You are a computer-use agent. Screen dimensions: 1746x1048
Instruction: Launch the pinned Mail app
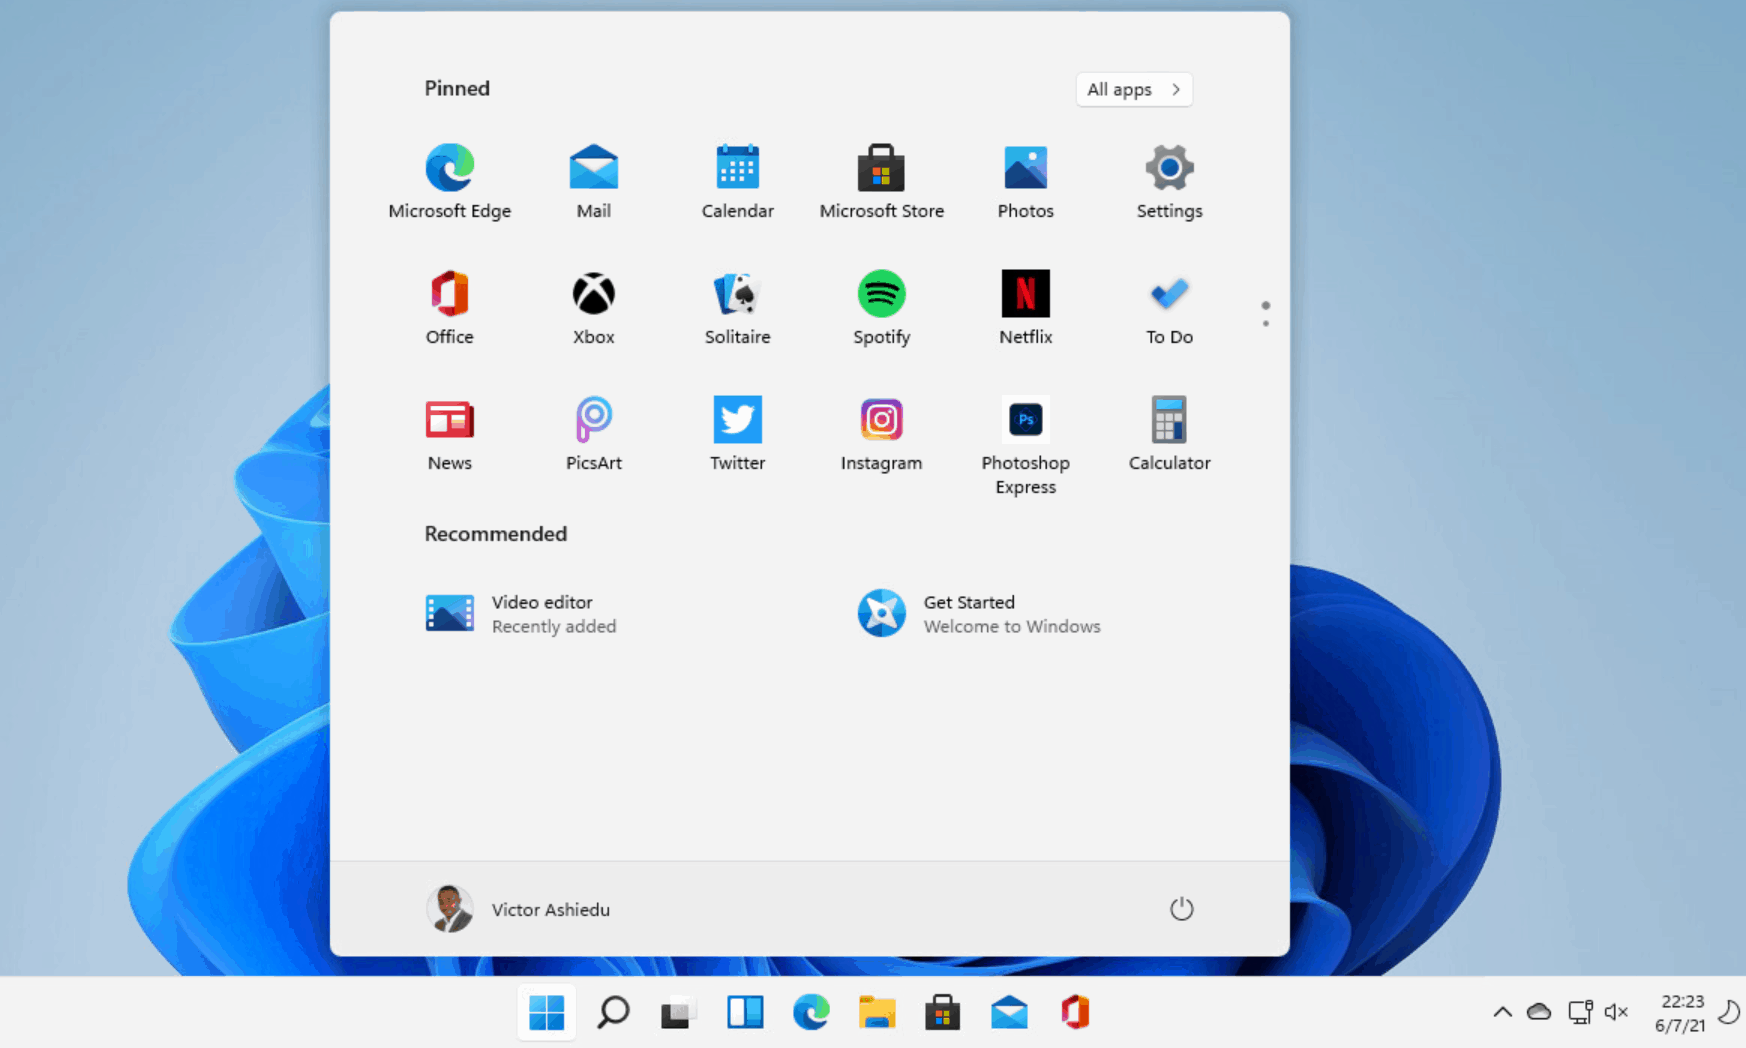tap(594, 182)
